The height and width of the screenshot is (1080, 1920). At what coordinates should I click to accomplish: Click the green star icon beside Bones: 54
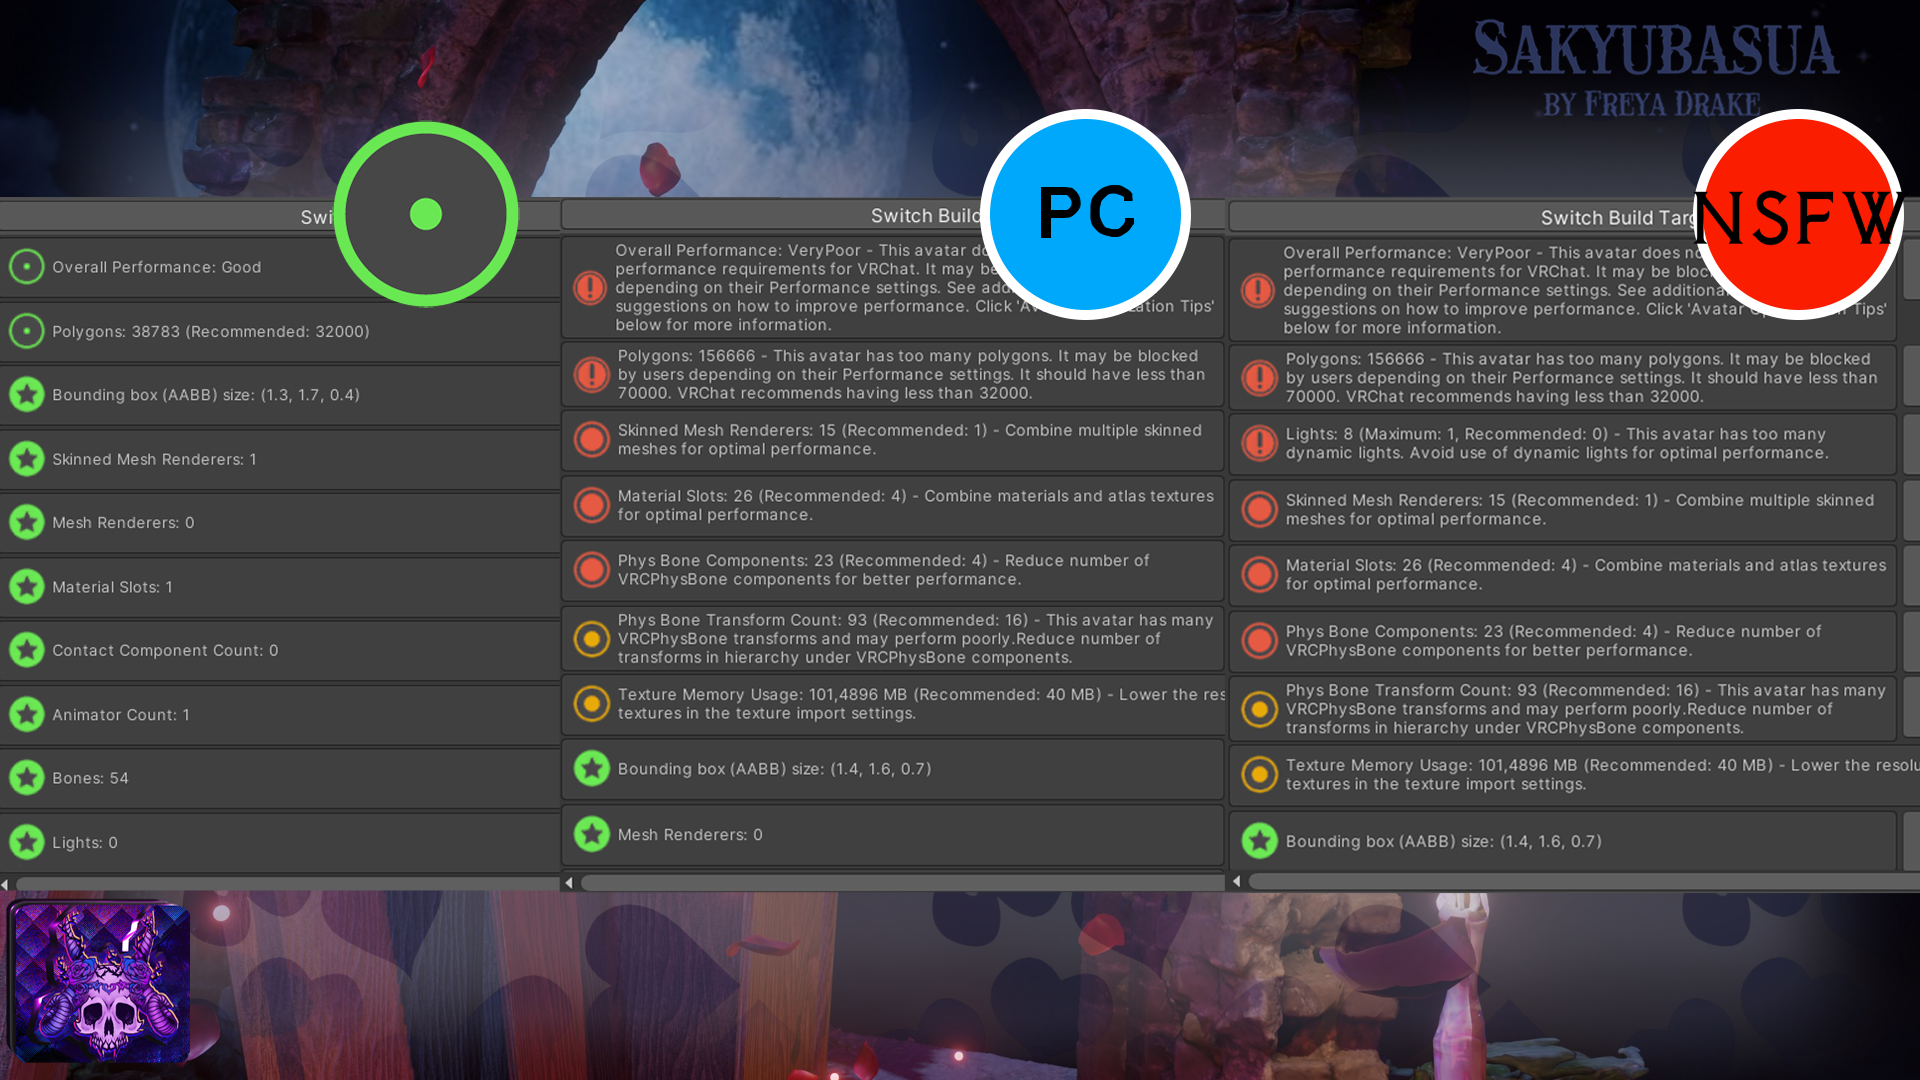27,778
